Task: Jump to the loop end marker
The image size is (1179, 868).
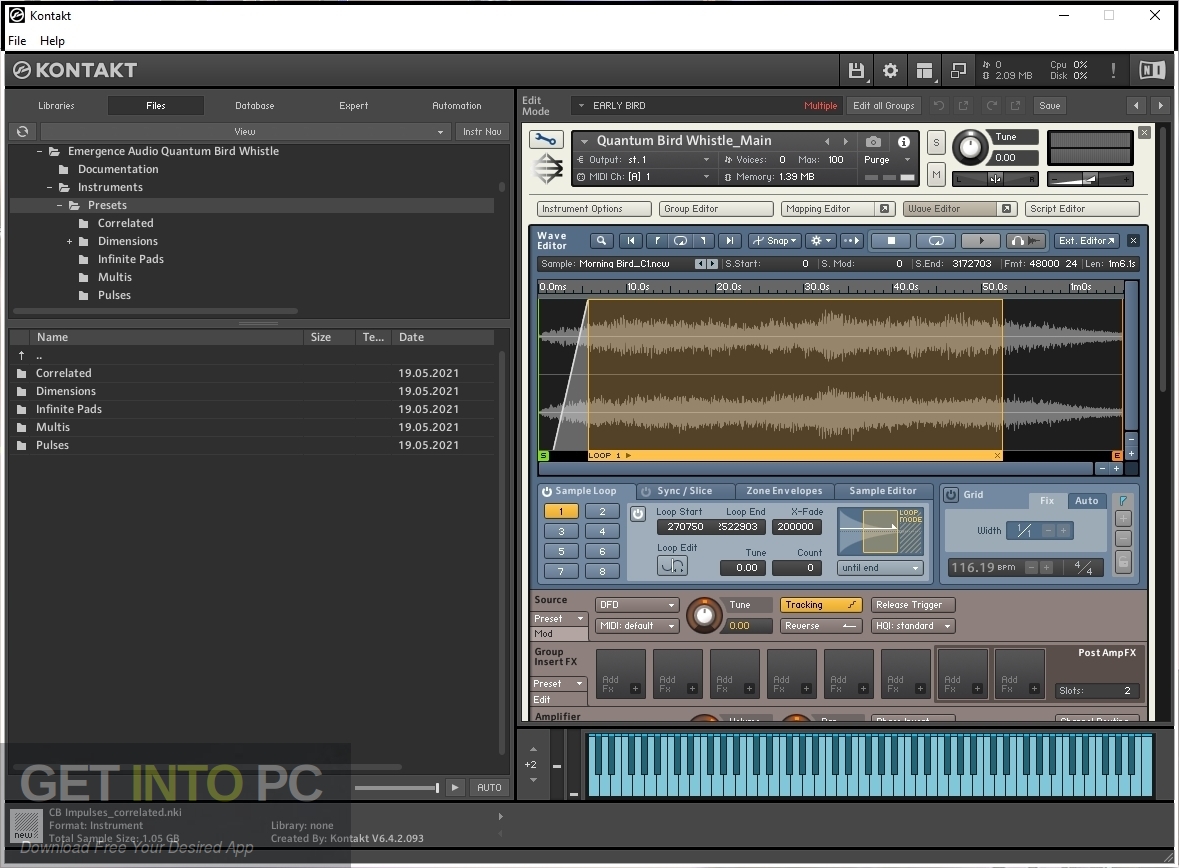Action: [x=704, y=241]
